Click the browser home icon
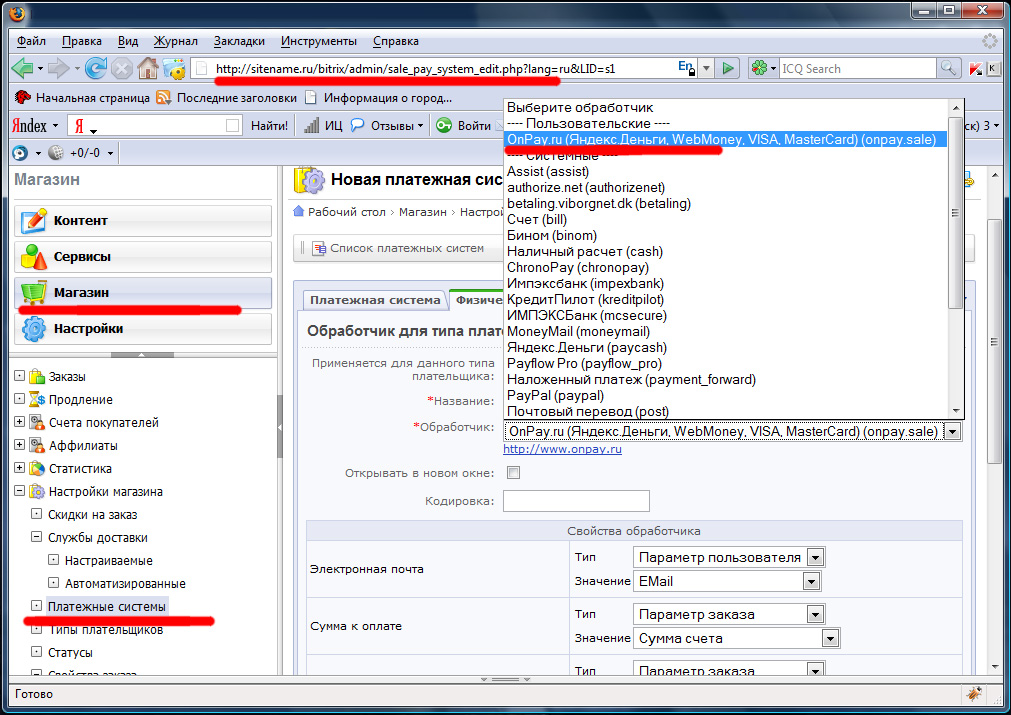Image resolution: width=1011 pixels, height=715 pixels. coord(148,69)
